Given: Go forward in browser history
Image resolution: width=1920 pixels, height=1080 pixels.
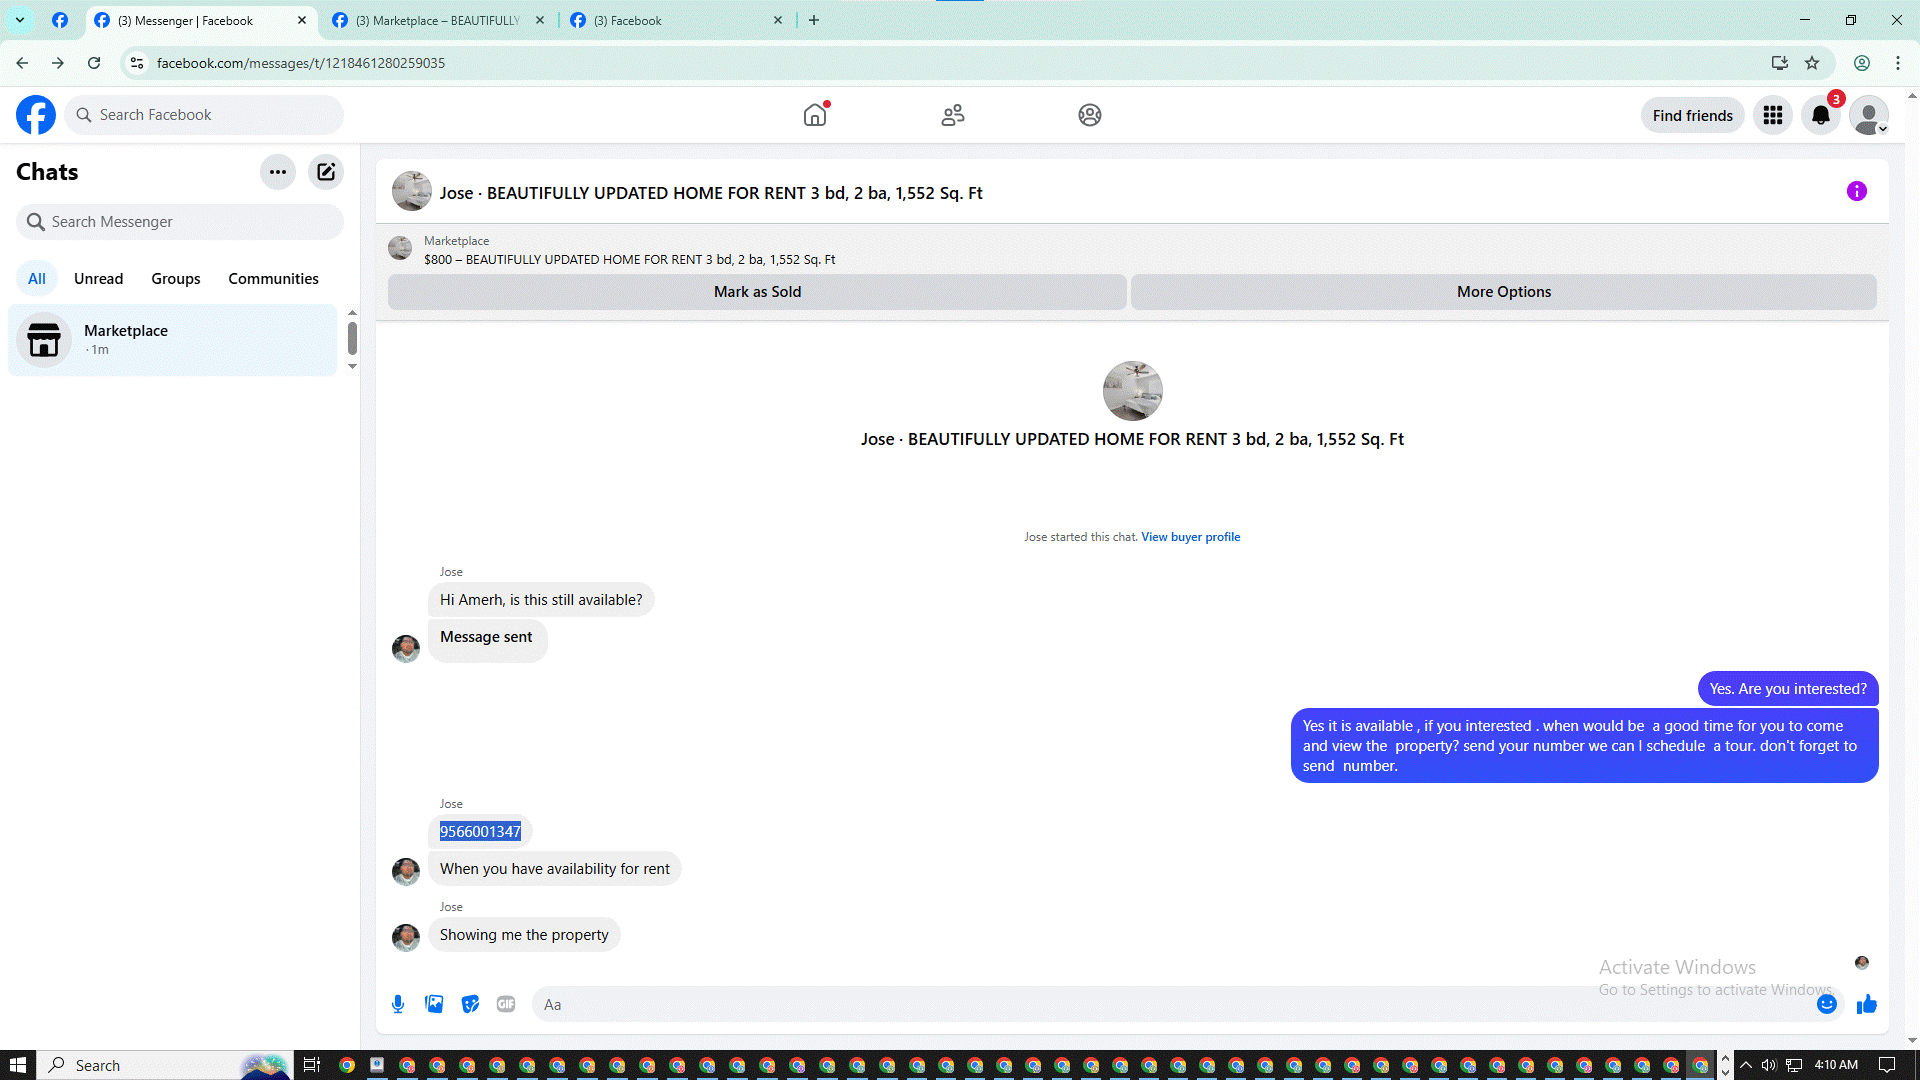Looking at the screenshot, I should [58, 63].
